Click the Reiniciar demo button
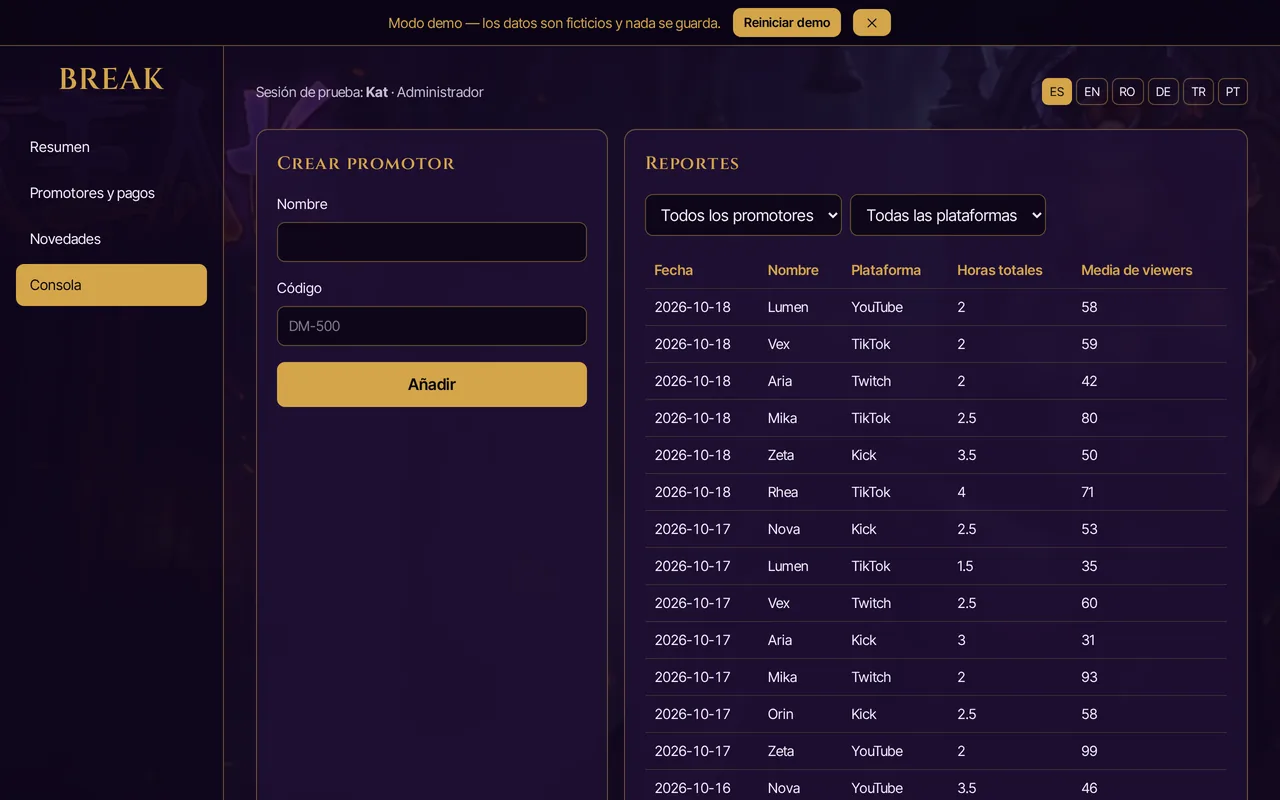1280x800 pixels. [x=787, y=23]
